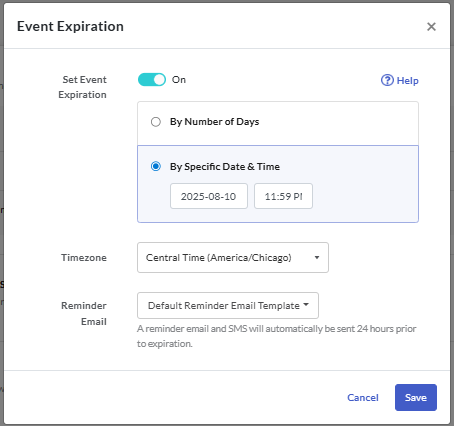This screenshot has height=426, width=454.
Task: Toggle the Set Event Expiration switch
Action: [x=152, y=80]
